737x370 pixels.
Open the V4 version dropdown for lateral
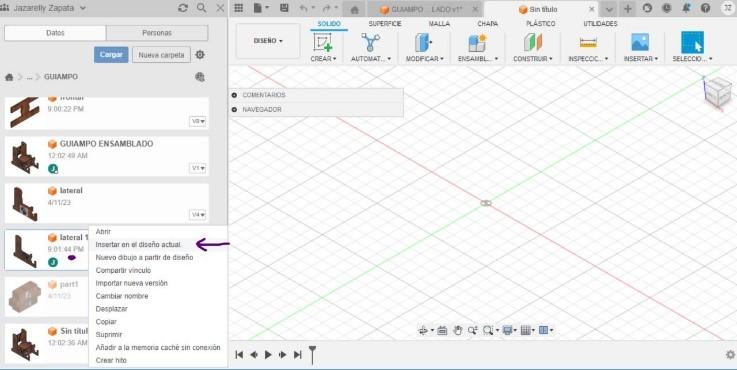click(x=198, y=215)
